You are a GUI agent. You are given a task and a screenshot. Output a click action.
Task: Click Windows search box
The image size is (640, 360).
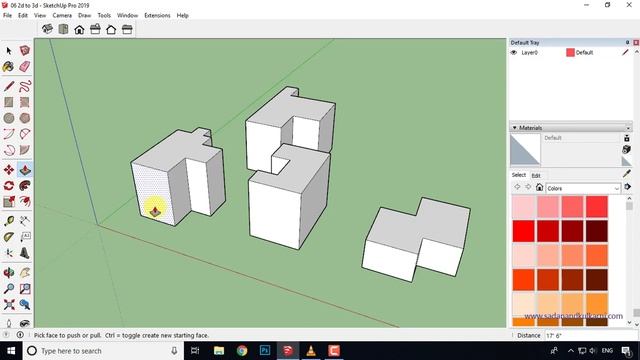[103, 351]
